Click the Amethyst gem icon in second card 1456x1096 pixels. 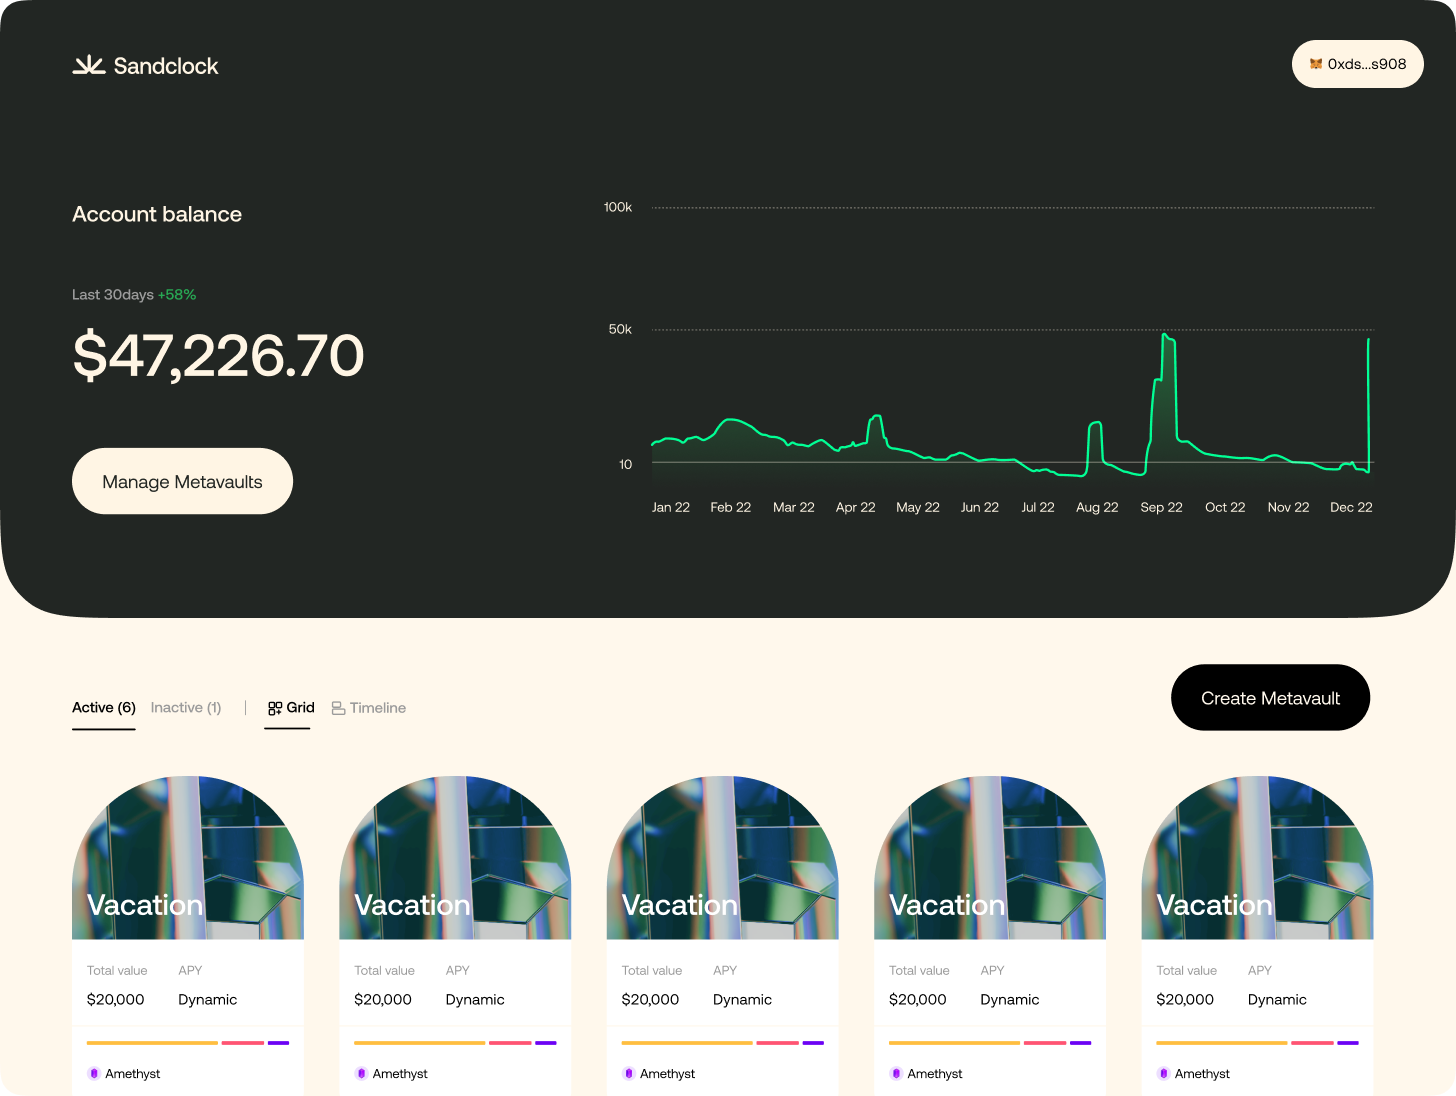[x=361, y=1073]
